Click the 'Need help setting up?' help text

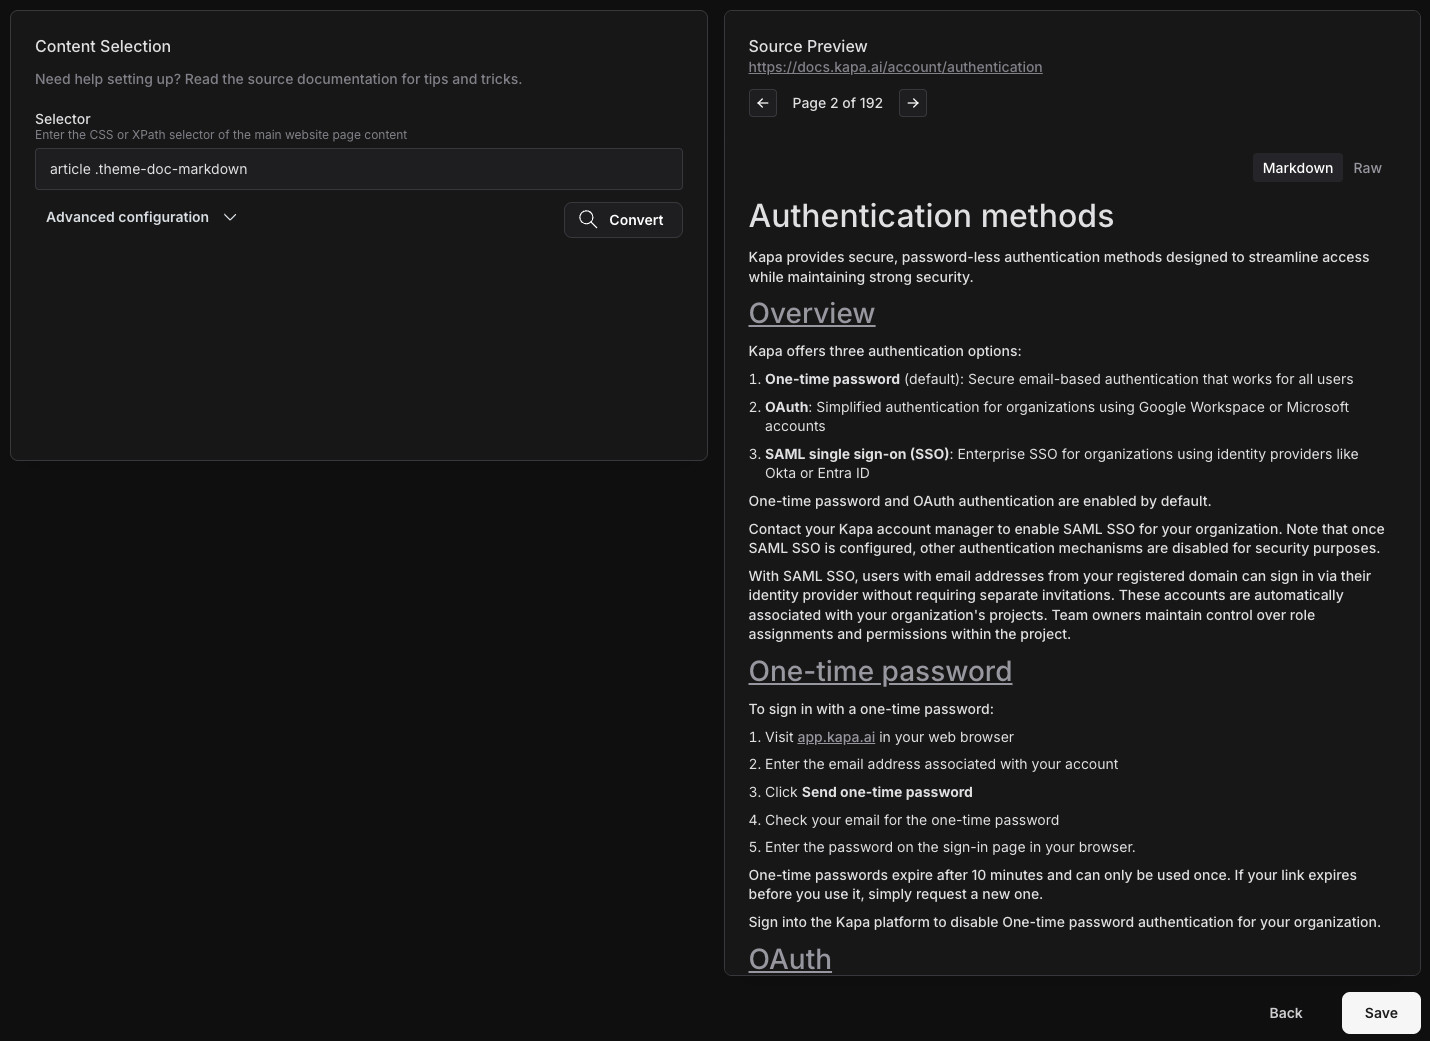[278, 79]
